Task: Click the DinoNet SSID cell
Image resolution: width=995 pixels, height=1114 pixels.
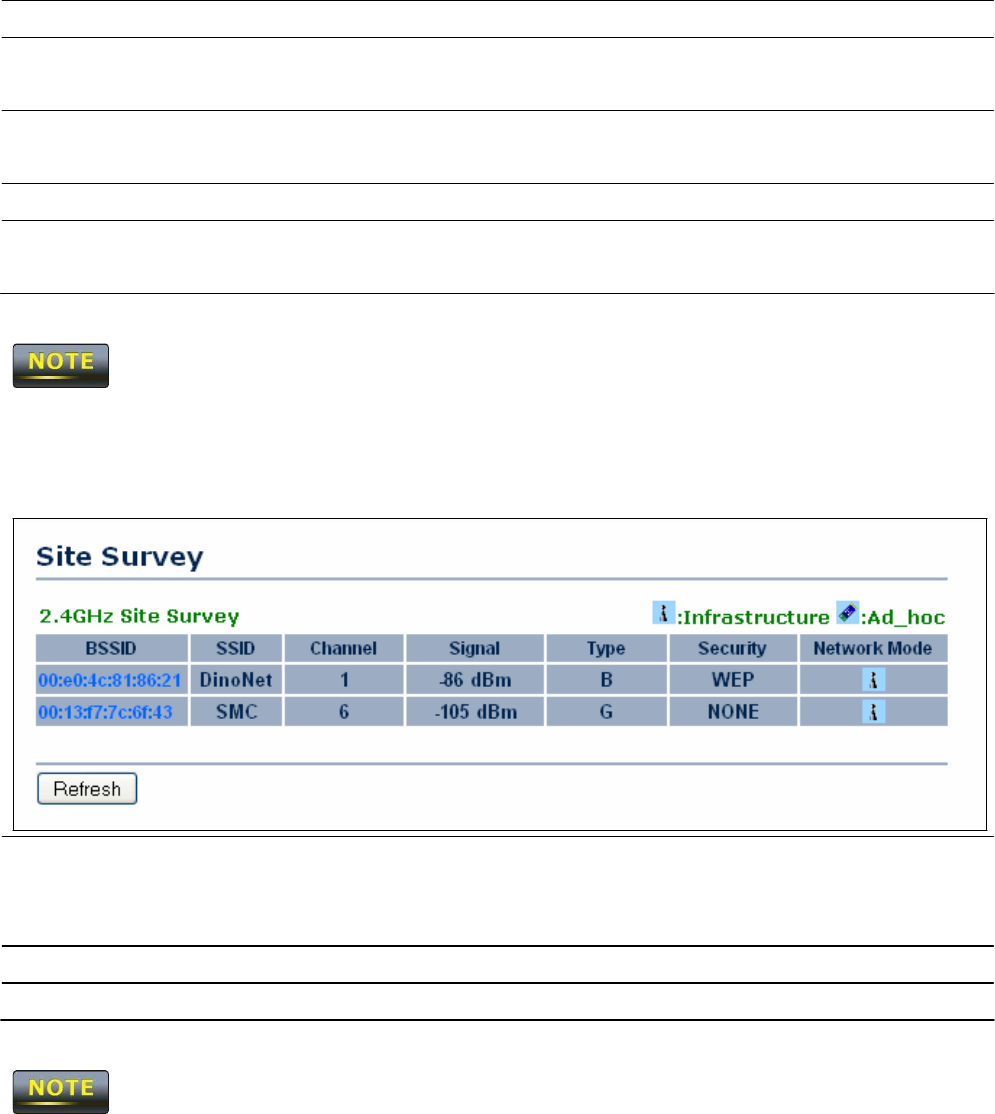Action: 236,680
